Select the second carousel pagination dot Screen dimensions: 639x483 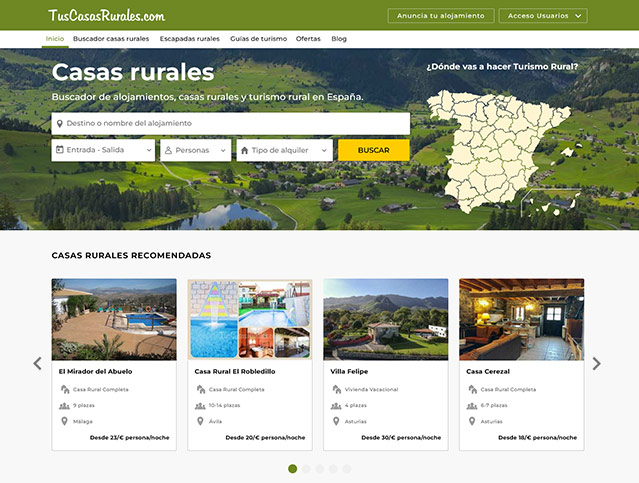[x=306, y=468]
